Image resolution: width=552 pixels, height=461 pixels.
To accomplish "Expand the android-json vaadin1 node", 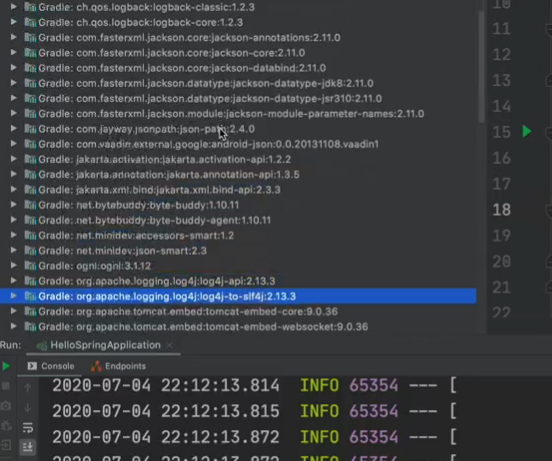I will (x=13, y=144).
